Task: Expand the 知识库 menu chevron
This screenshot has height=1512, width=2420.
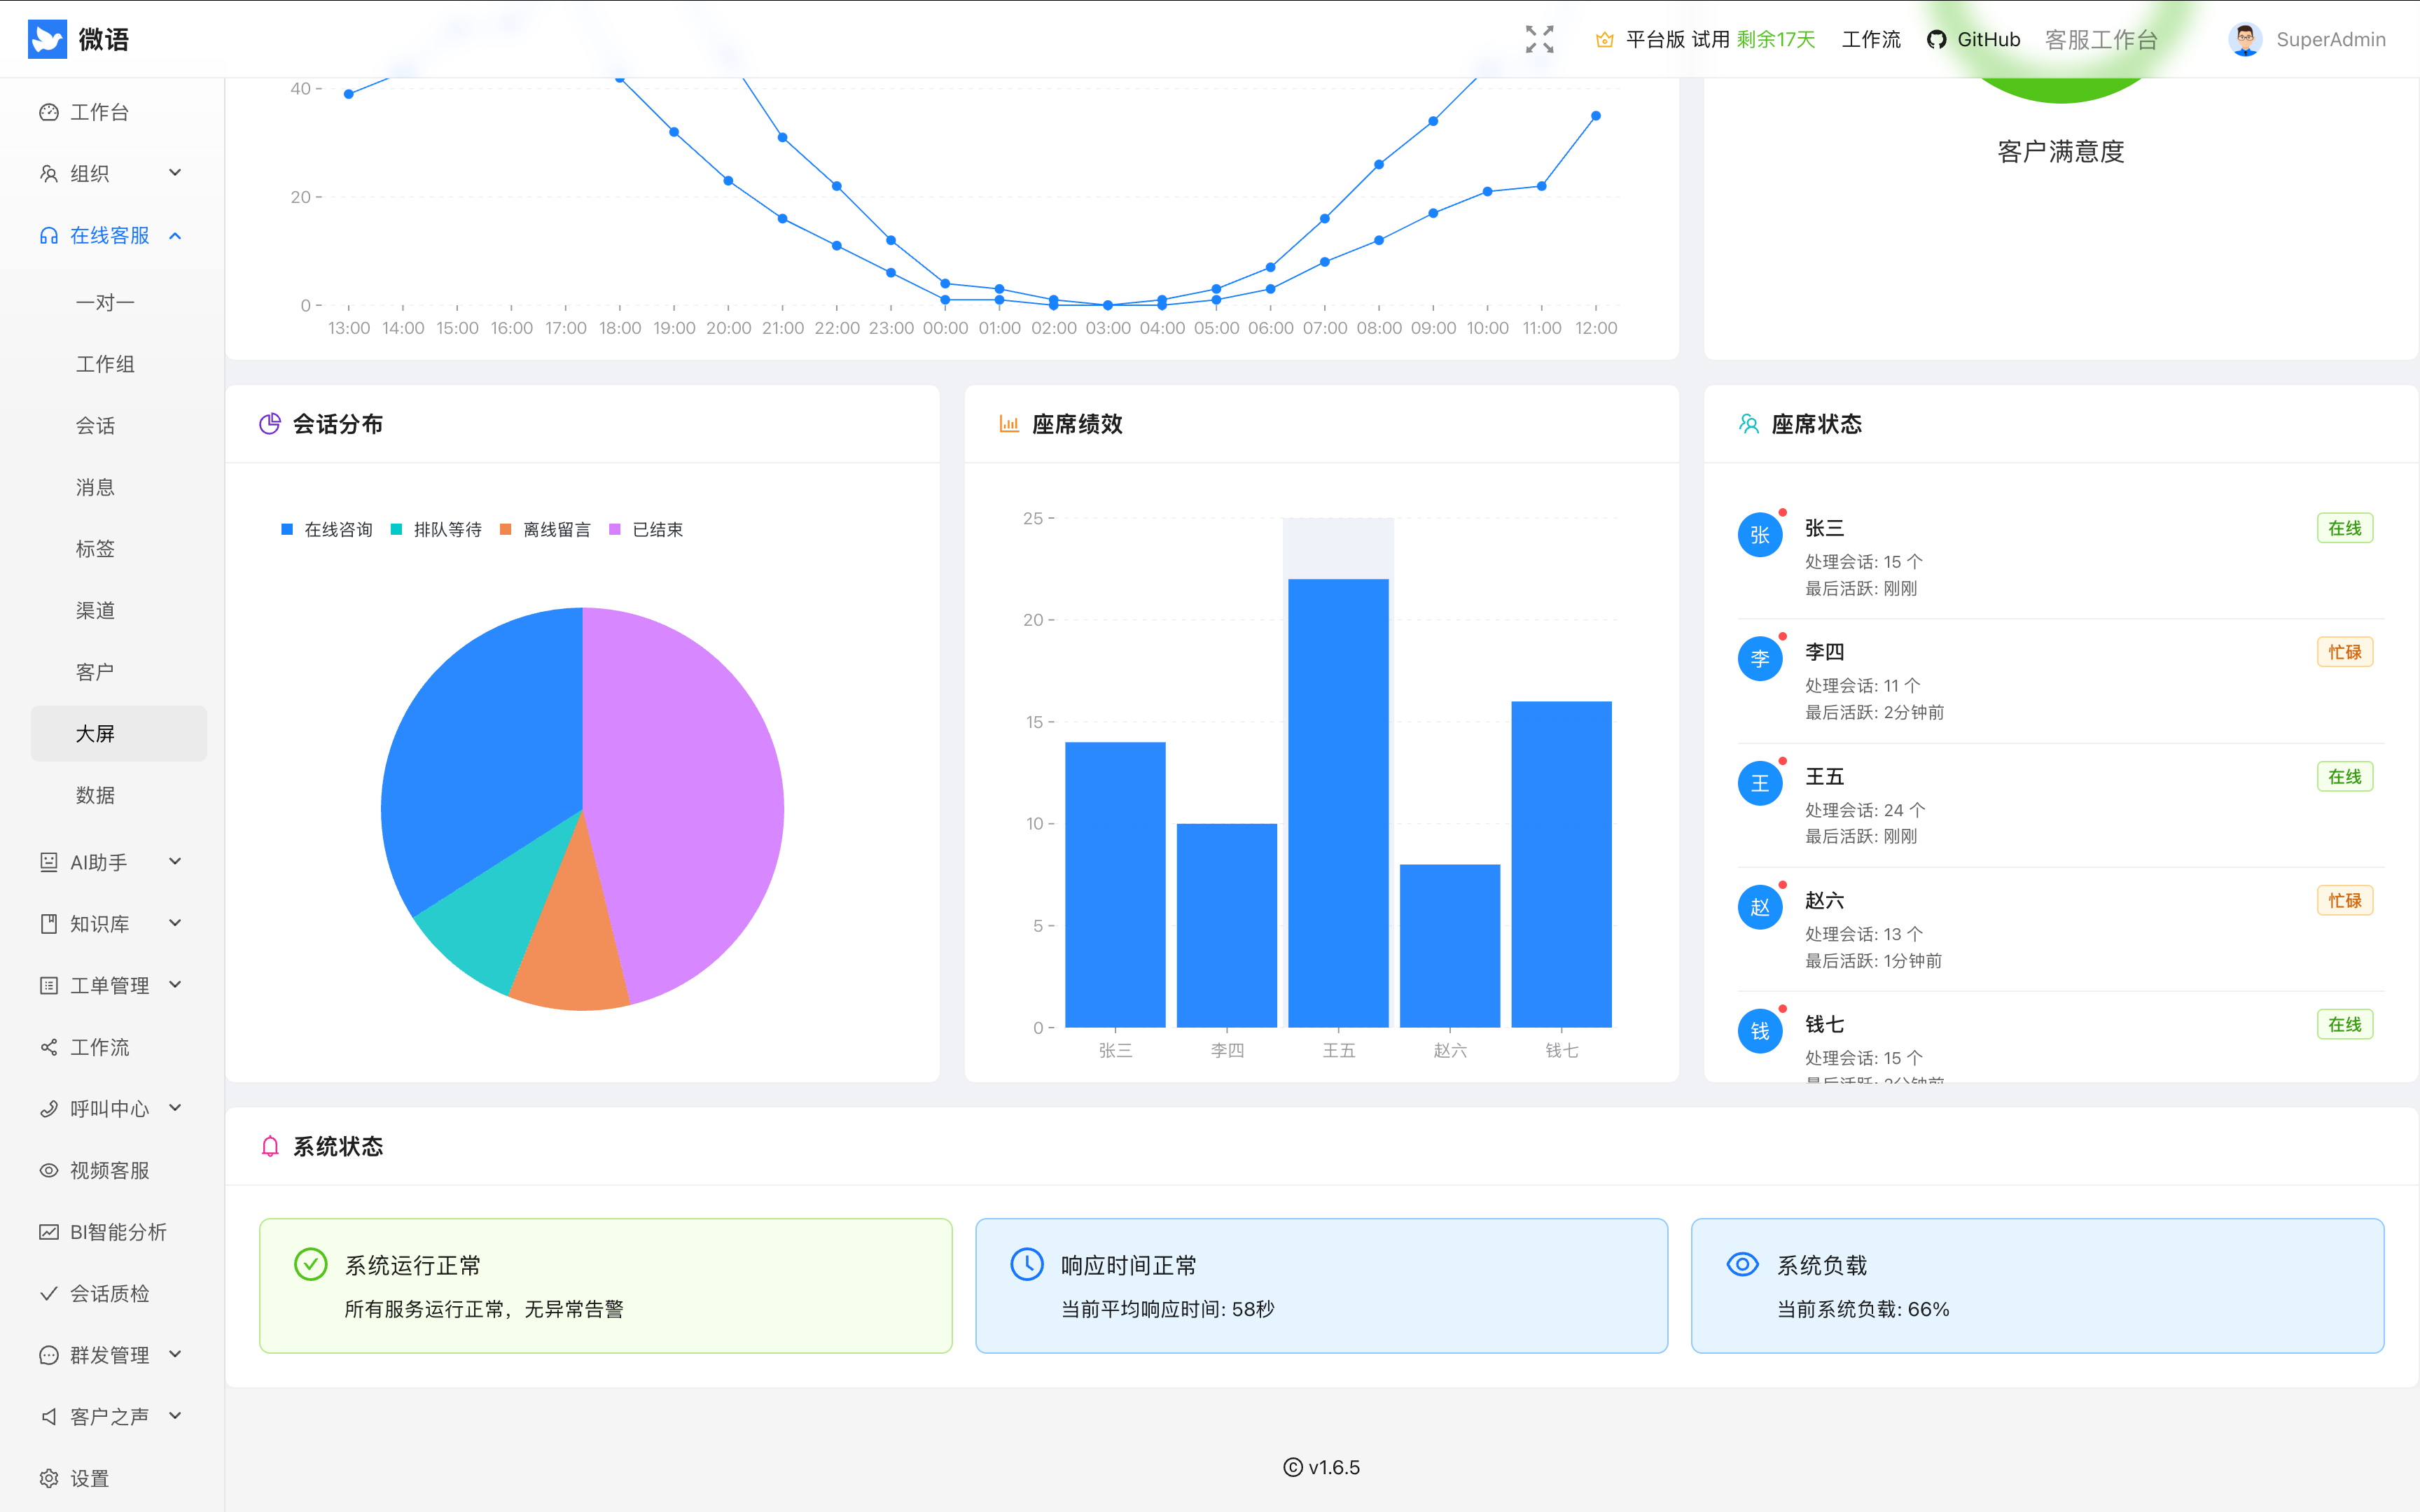Action: [x=175, y=923]
